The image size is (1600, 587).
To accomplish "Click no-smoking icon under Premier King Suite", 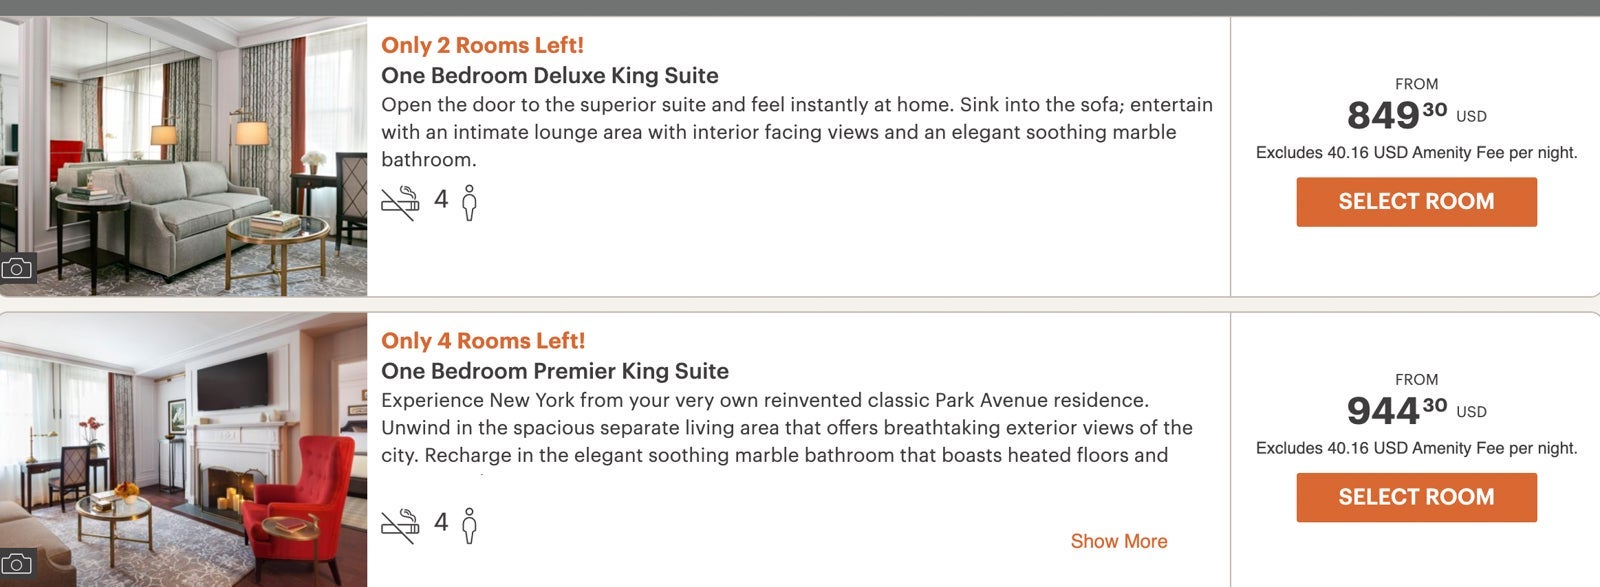I will [400, 526].
